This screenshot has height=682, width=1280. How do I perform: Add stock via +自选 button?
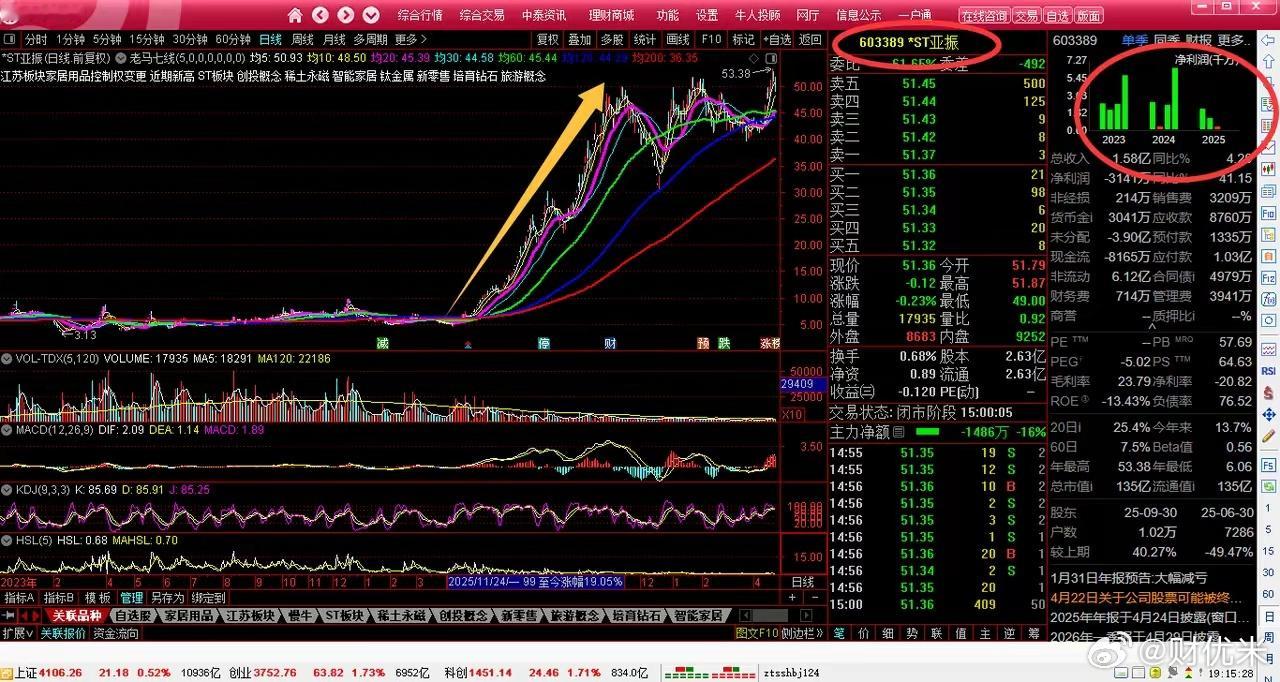pos(776,40)
